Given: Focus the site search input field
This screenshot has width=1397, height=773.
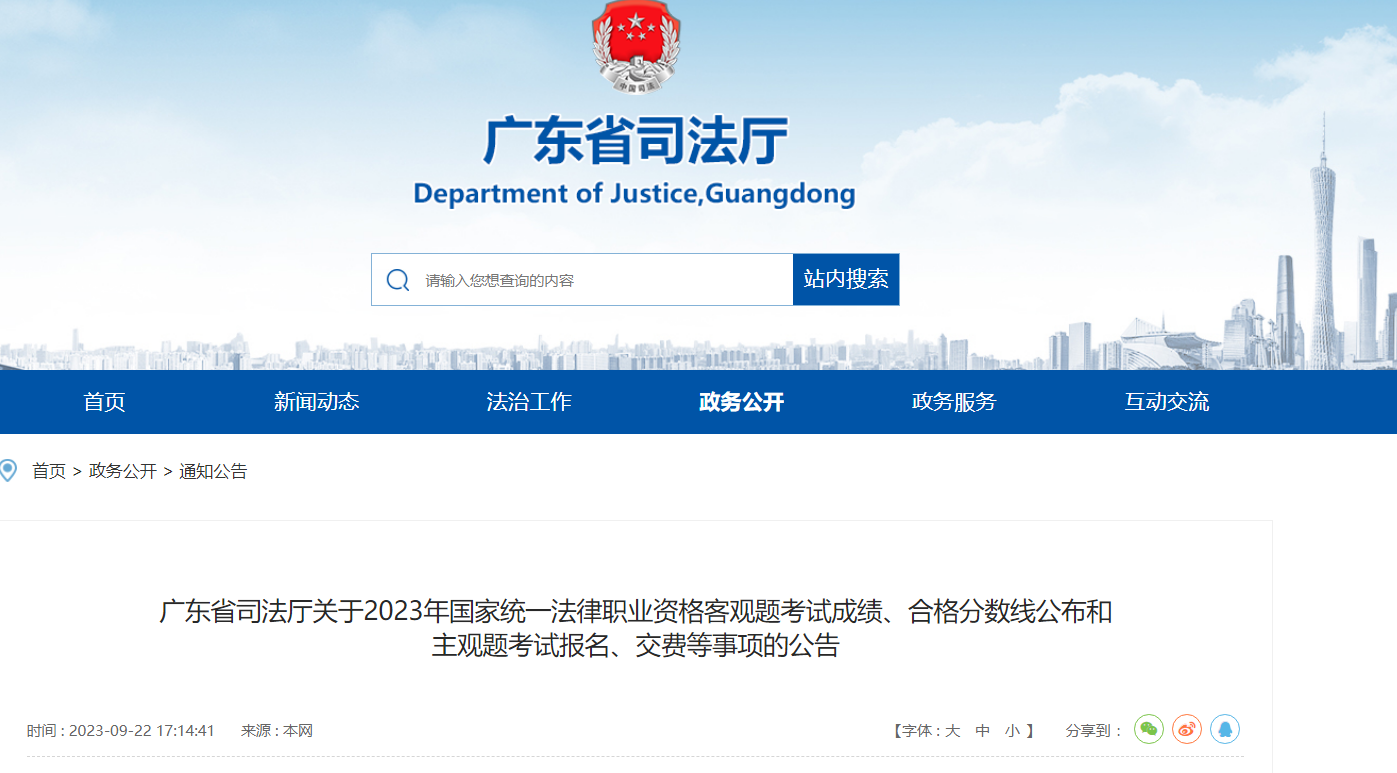Looking at the screenshot, I should tap(582, 279).
